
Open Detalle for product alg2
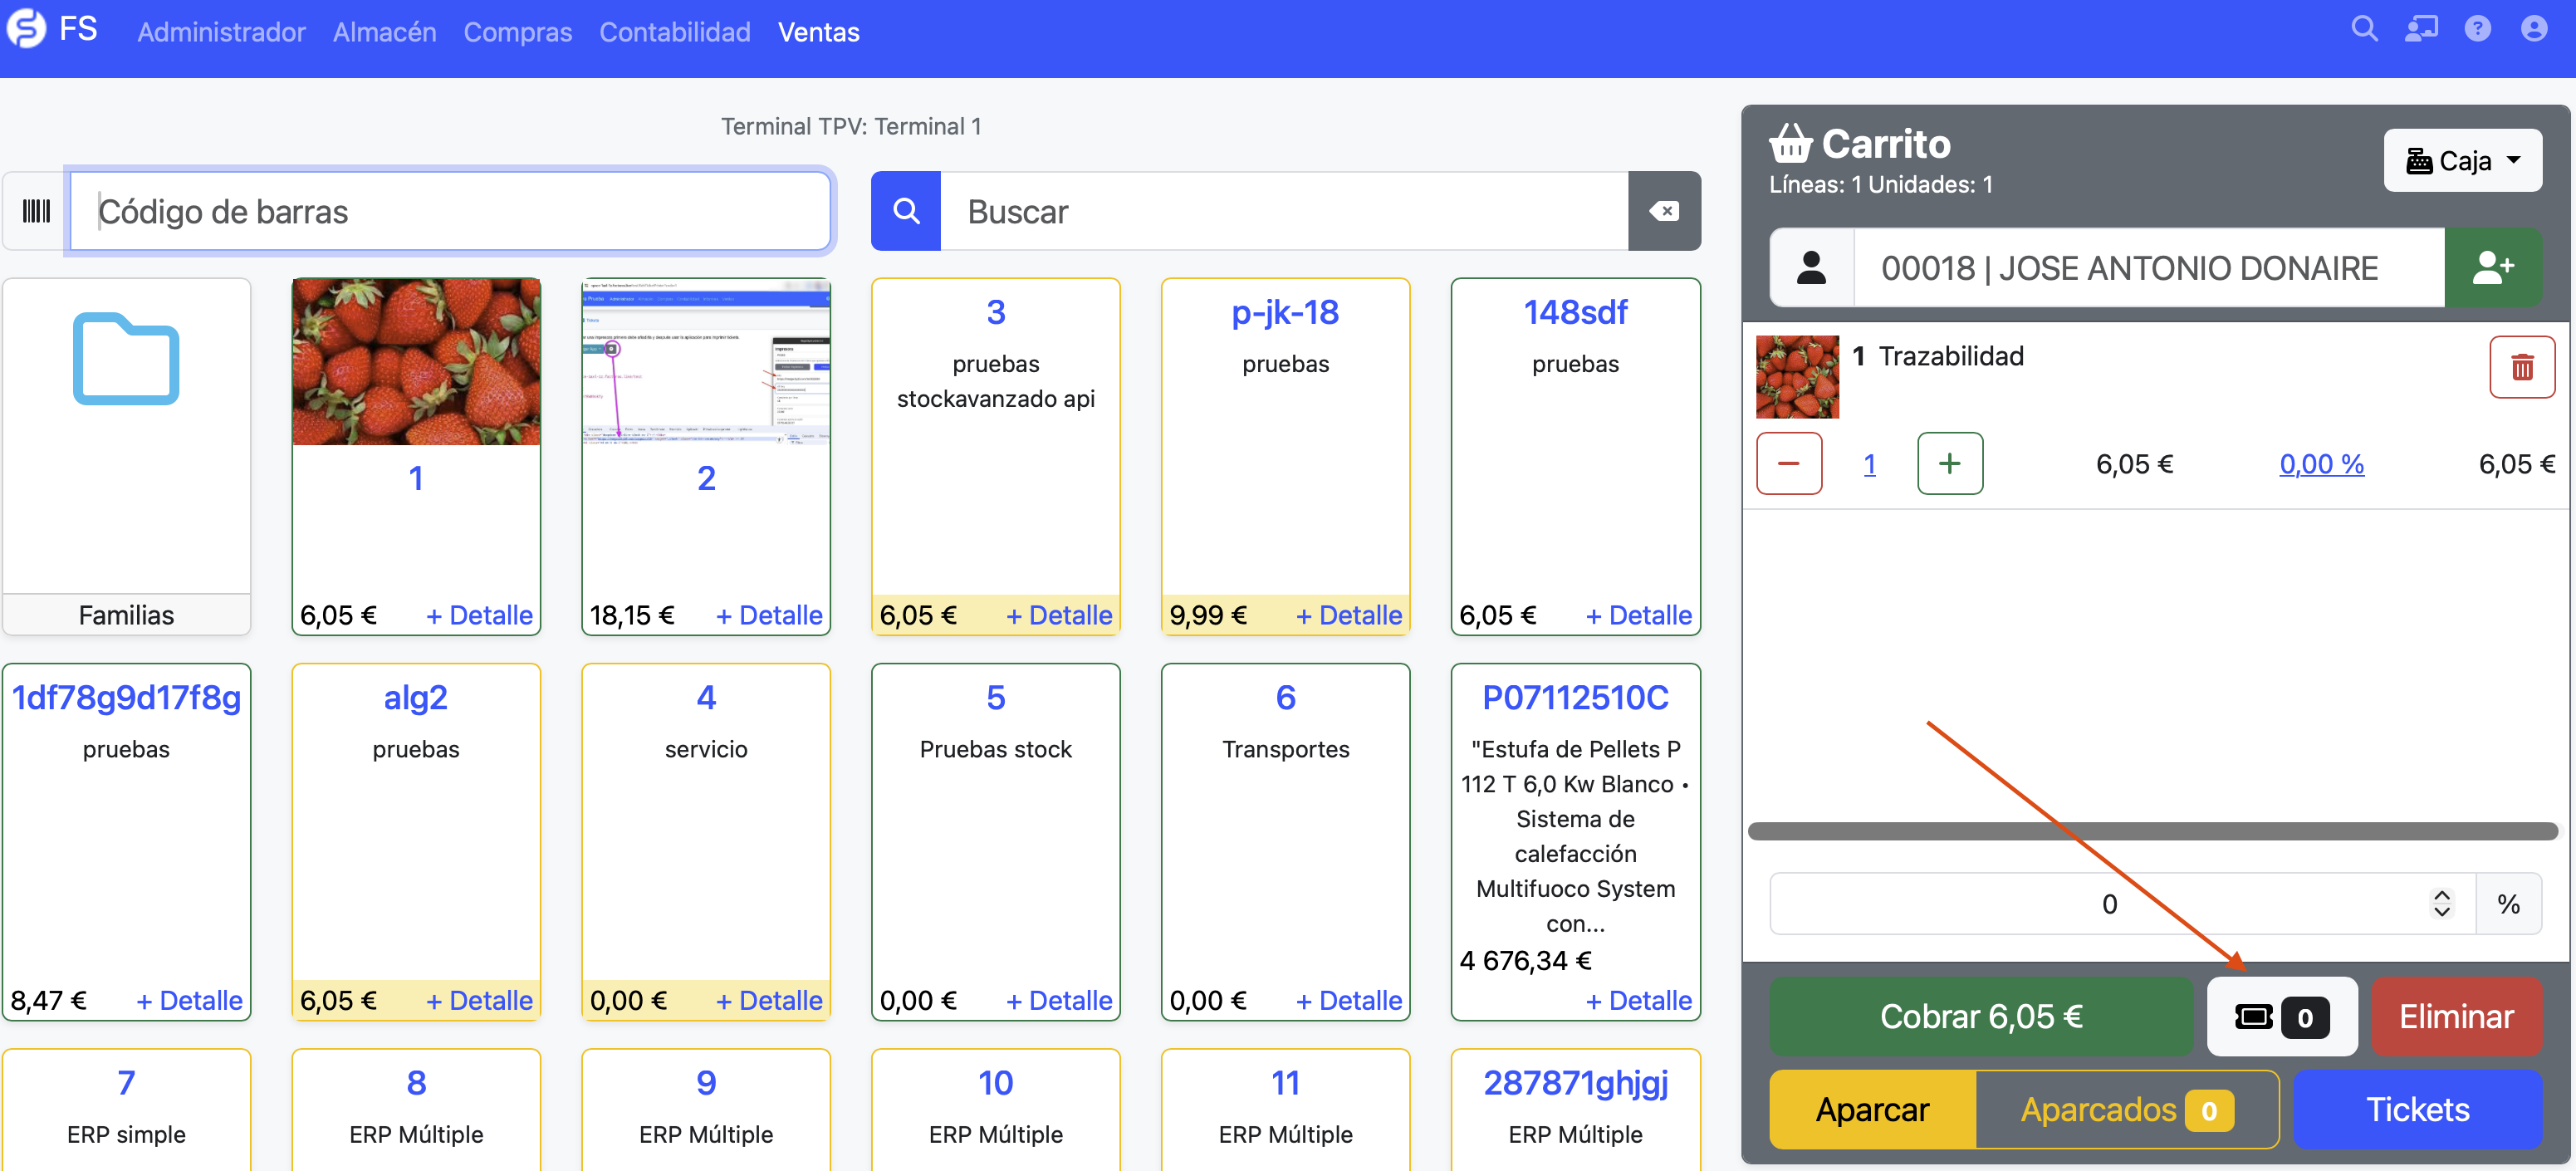(x=479, y=1000)
